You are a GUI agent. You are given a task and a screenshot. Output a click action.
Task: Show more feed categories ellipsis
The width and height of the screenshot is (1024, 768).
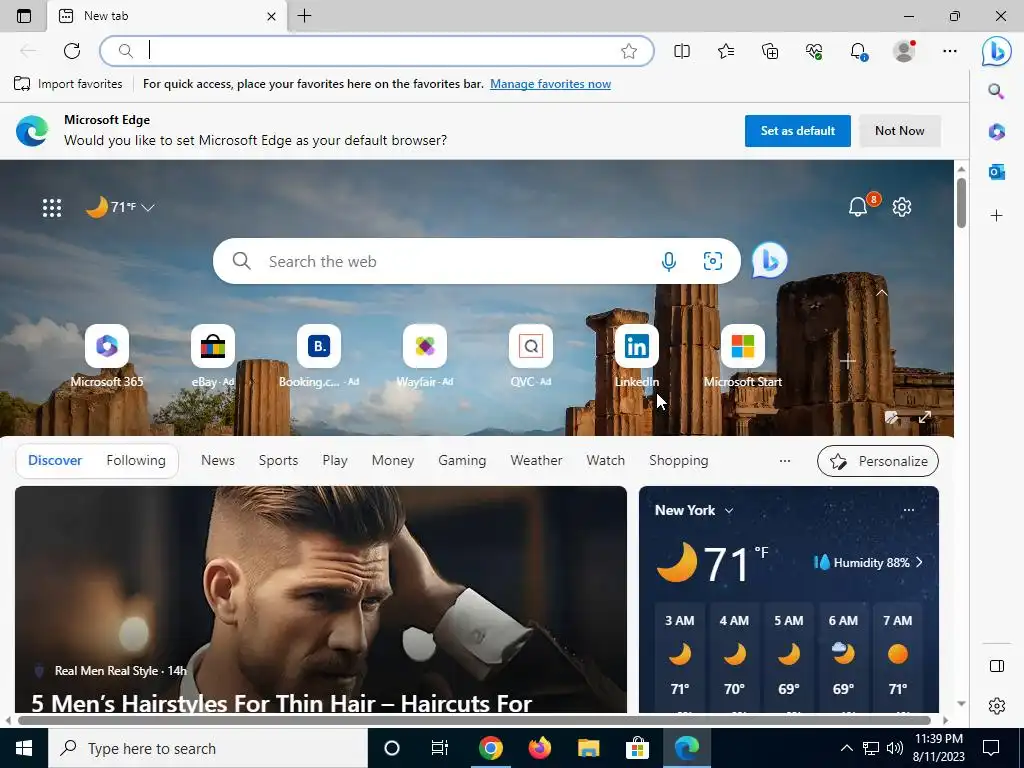785,461
